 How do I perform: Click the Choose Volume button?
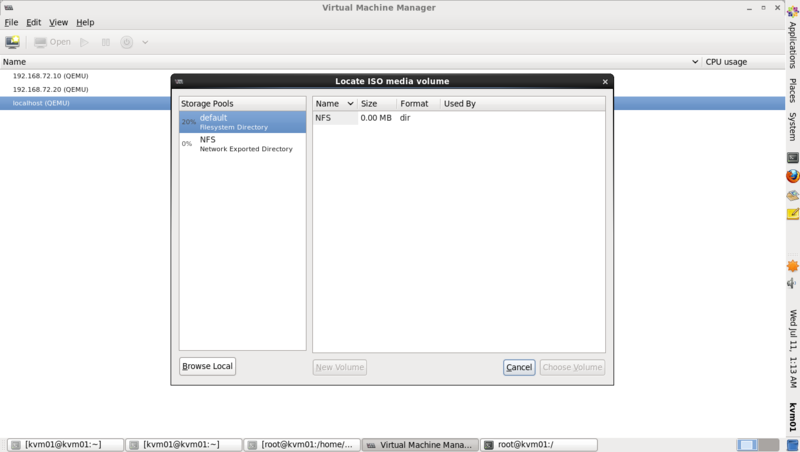pyautogui.click(x=572, y=367)
